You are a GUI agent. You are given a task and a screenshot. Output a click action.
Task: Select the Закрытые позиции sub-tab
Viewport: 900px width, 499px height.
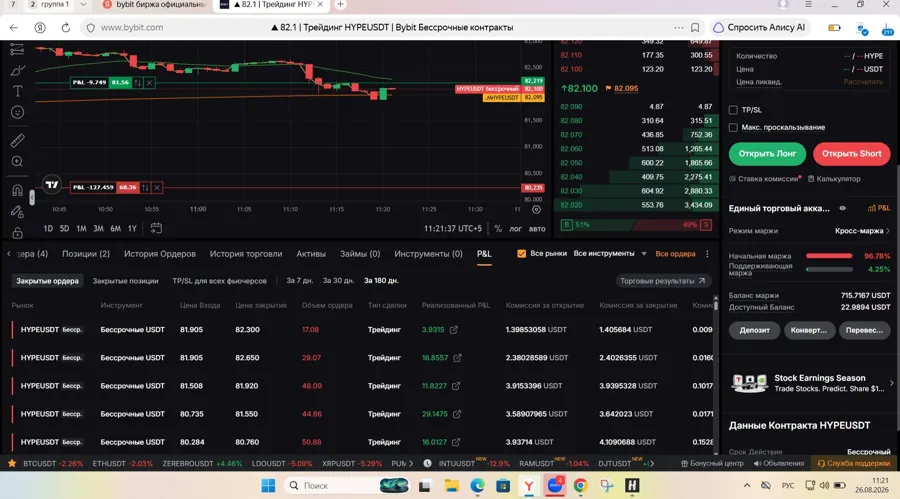pyautogui.click(x=125, y=281)
